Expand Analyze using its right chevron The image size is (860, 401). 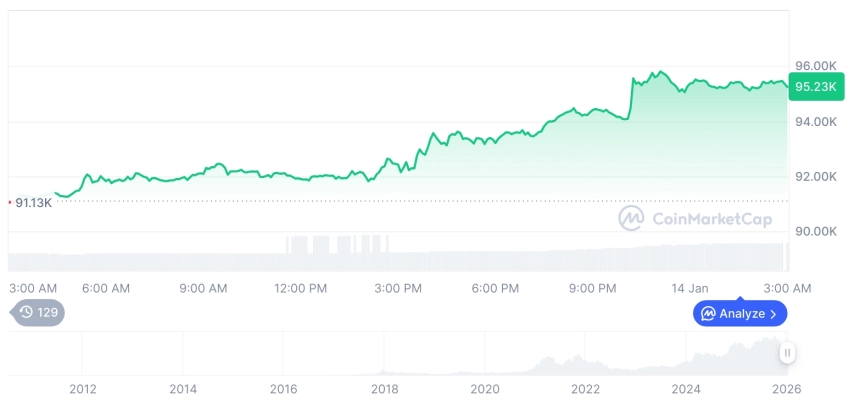(773, 314)
